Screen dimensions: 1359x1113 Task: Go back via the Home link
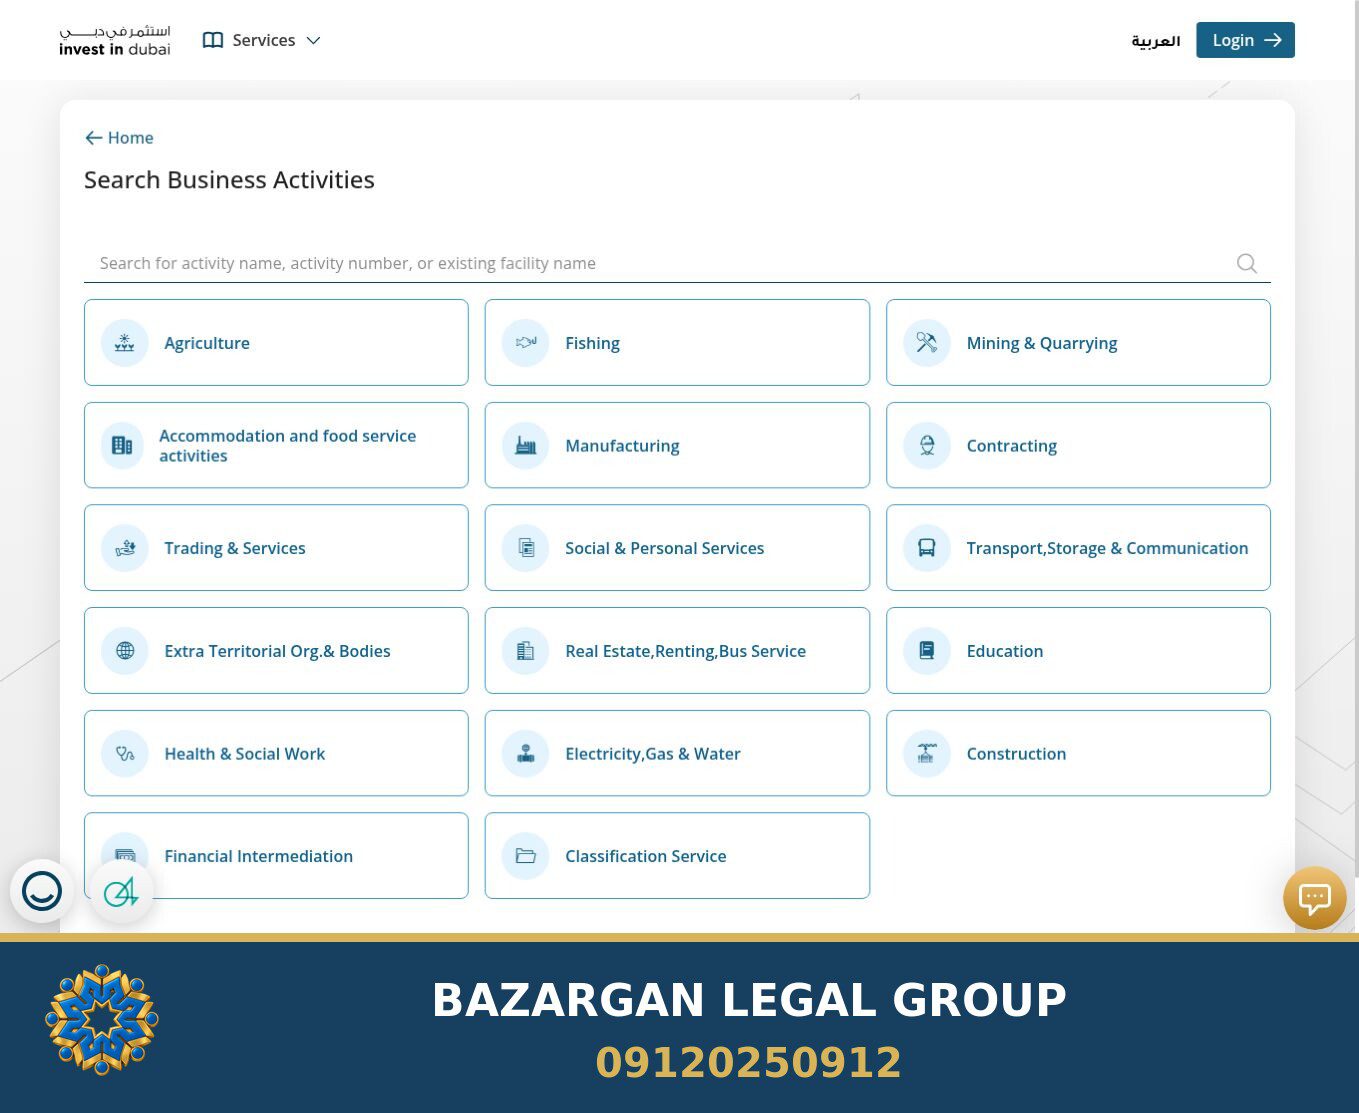(119, 138)
